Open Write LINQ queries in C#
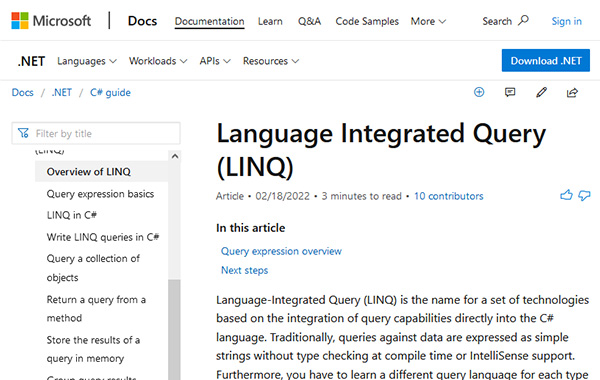Image resolution: width=600 pixels, height=380 pixels. (x=103, y=237)
